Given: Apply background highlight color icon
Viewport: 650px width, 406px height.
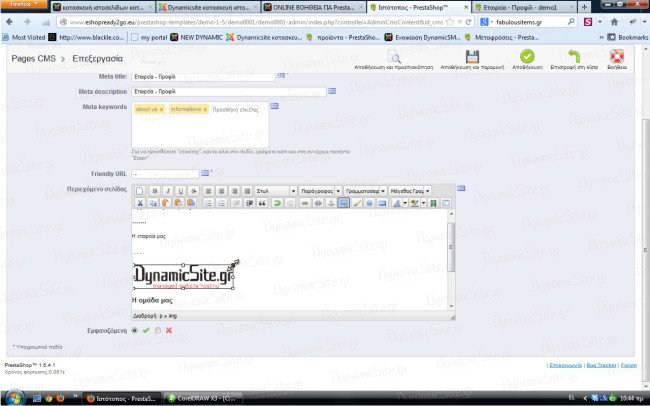Looking at the screenshot, I should (415, 203).
